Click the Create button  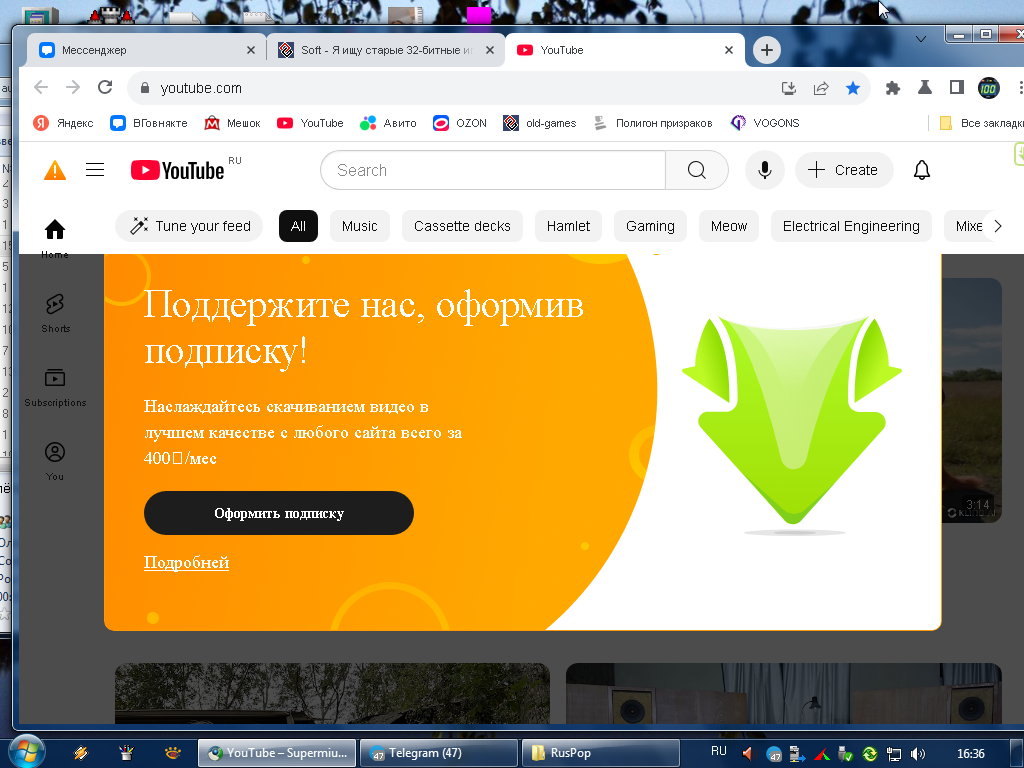tap(843, 170)
